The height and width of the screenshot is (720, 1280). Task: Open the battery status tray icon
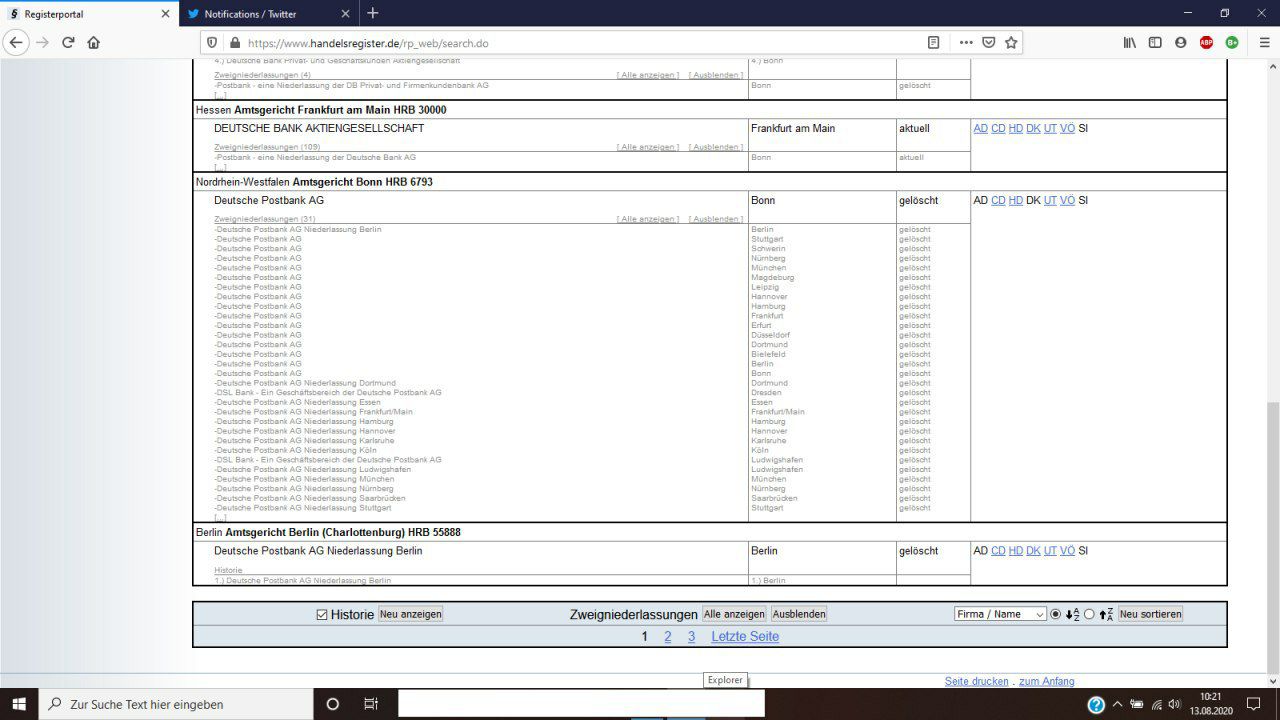[x=1137, y=704]
